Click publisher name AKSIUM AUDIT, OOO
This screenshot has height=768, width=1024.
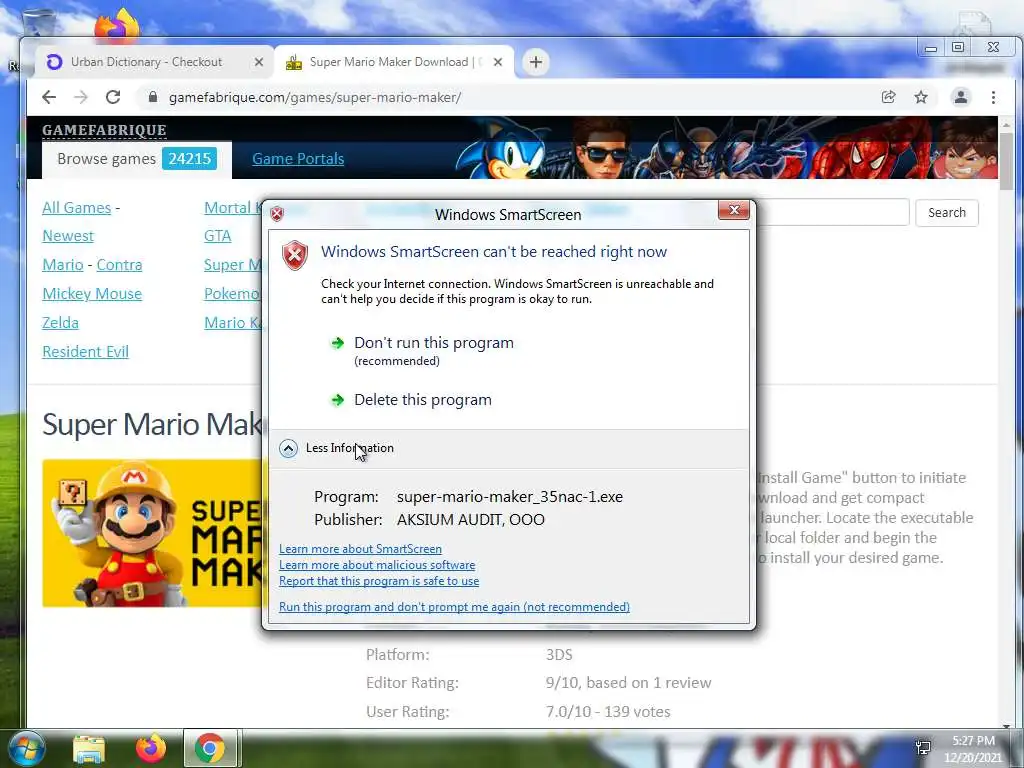tap(470, 520)
